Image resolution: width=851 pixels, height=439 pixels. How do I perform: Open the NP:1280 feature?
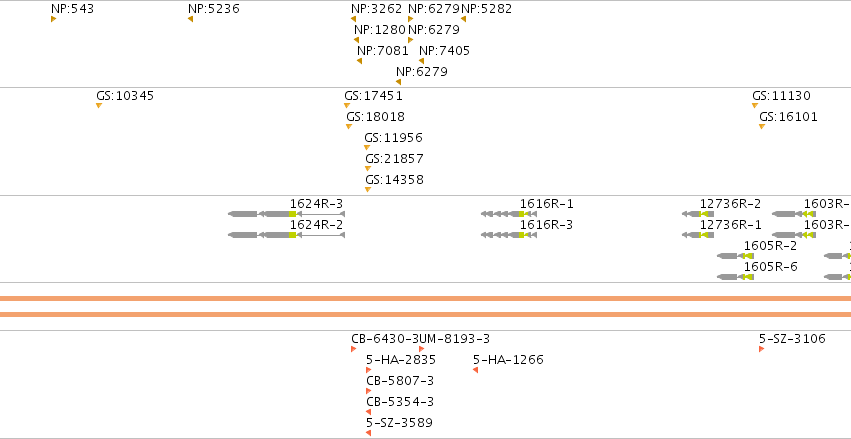(357, 40)
